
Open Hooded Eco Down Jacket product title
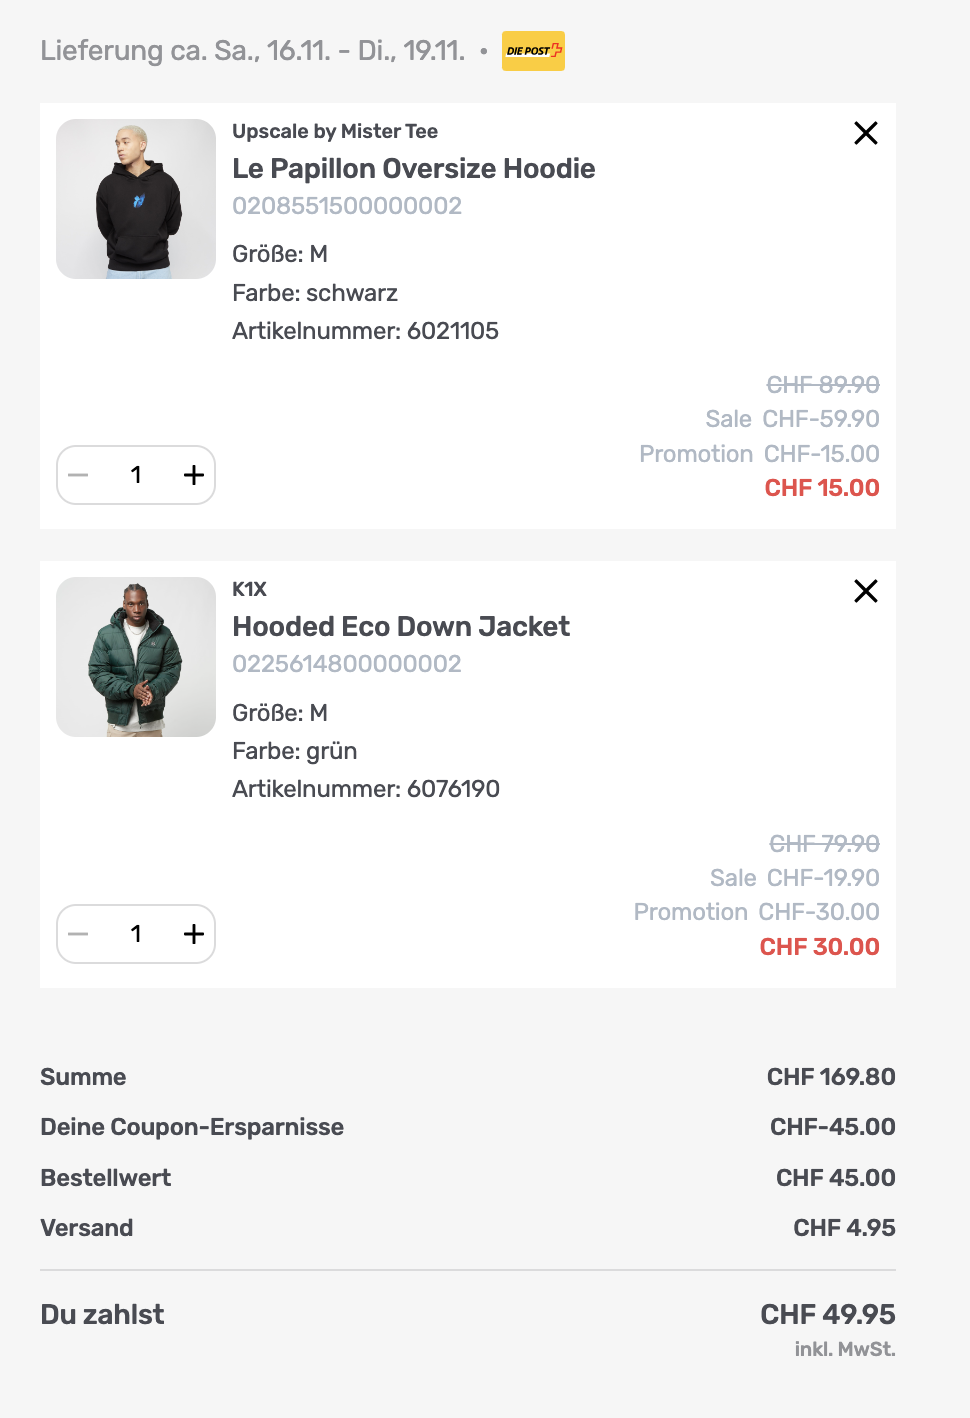pos(401,627)
